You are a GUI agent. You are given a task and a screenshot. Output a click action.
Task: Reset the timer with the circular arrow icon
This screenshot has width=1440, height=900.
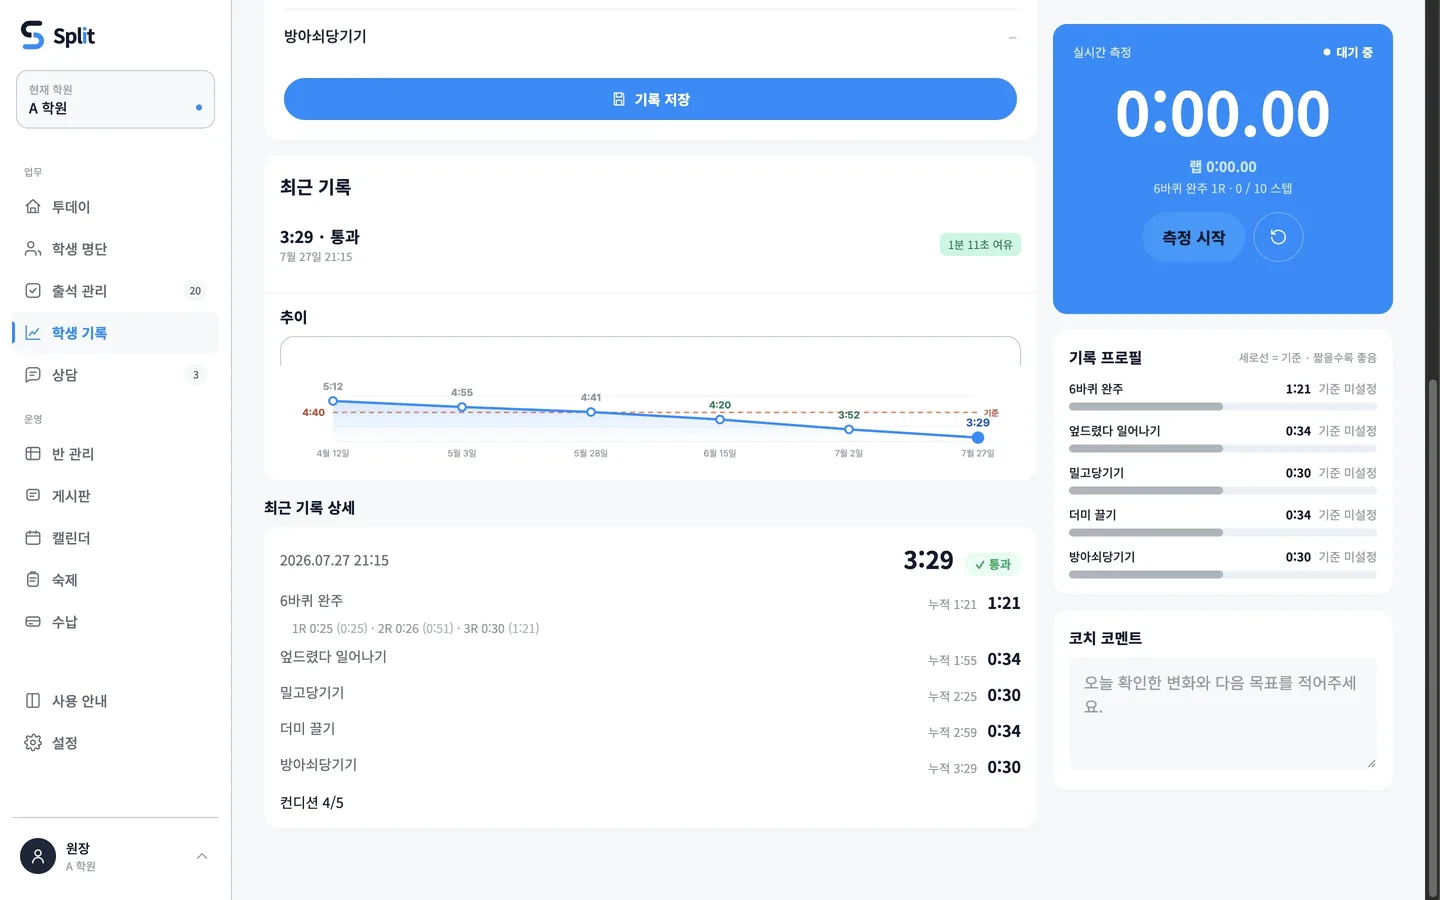coord(1278,237)
